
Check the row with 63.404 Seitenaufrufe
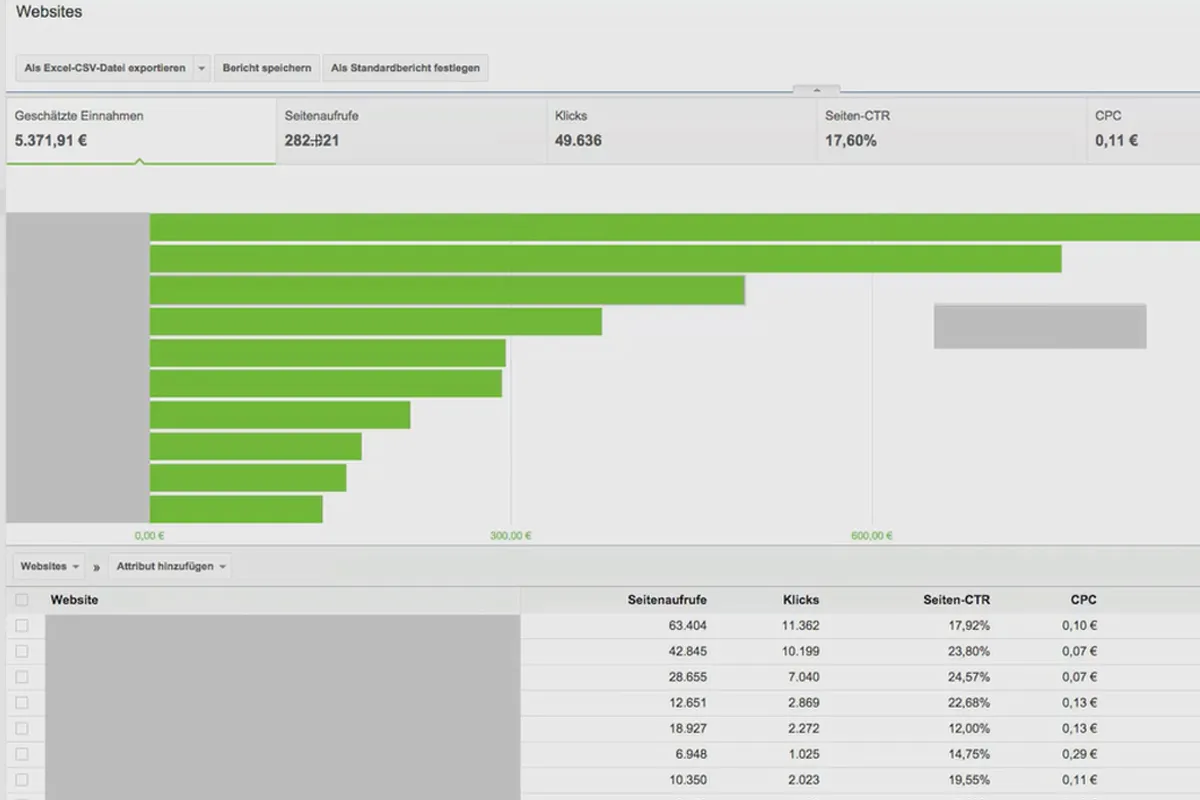(22, 626)
